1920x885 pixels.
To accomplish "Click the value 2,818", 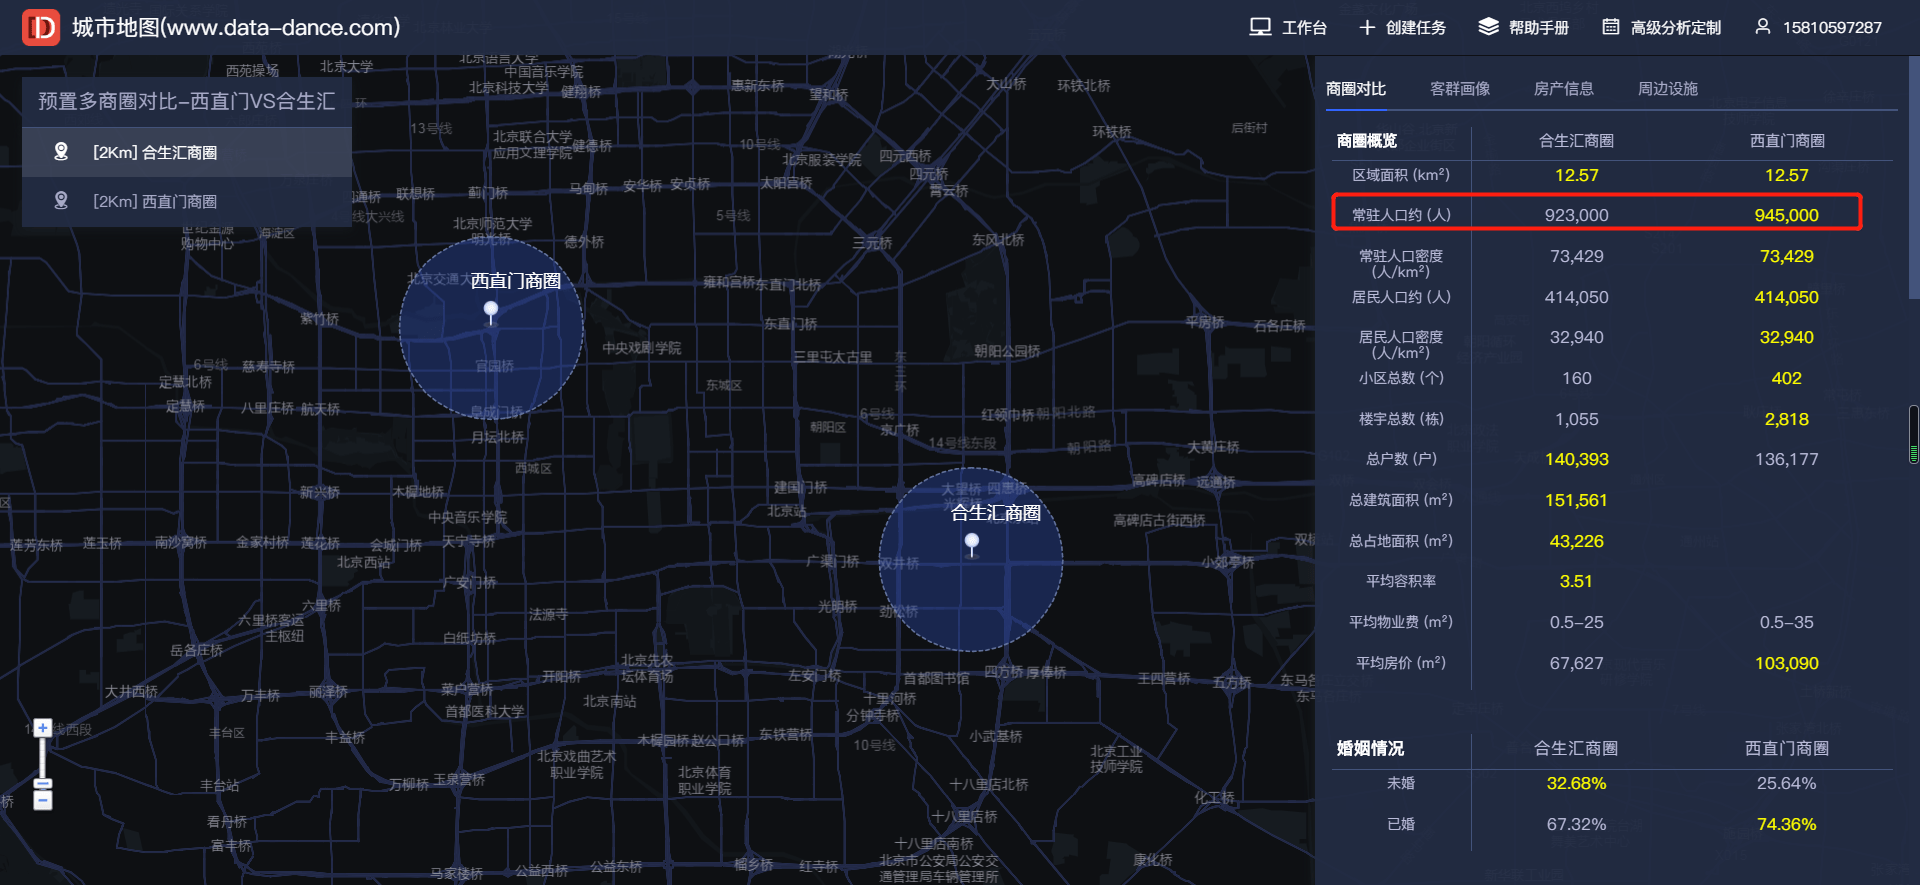I will click(1787, 419).
